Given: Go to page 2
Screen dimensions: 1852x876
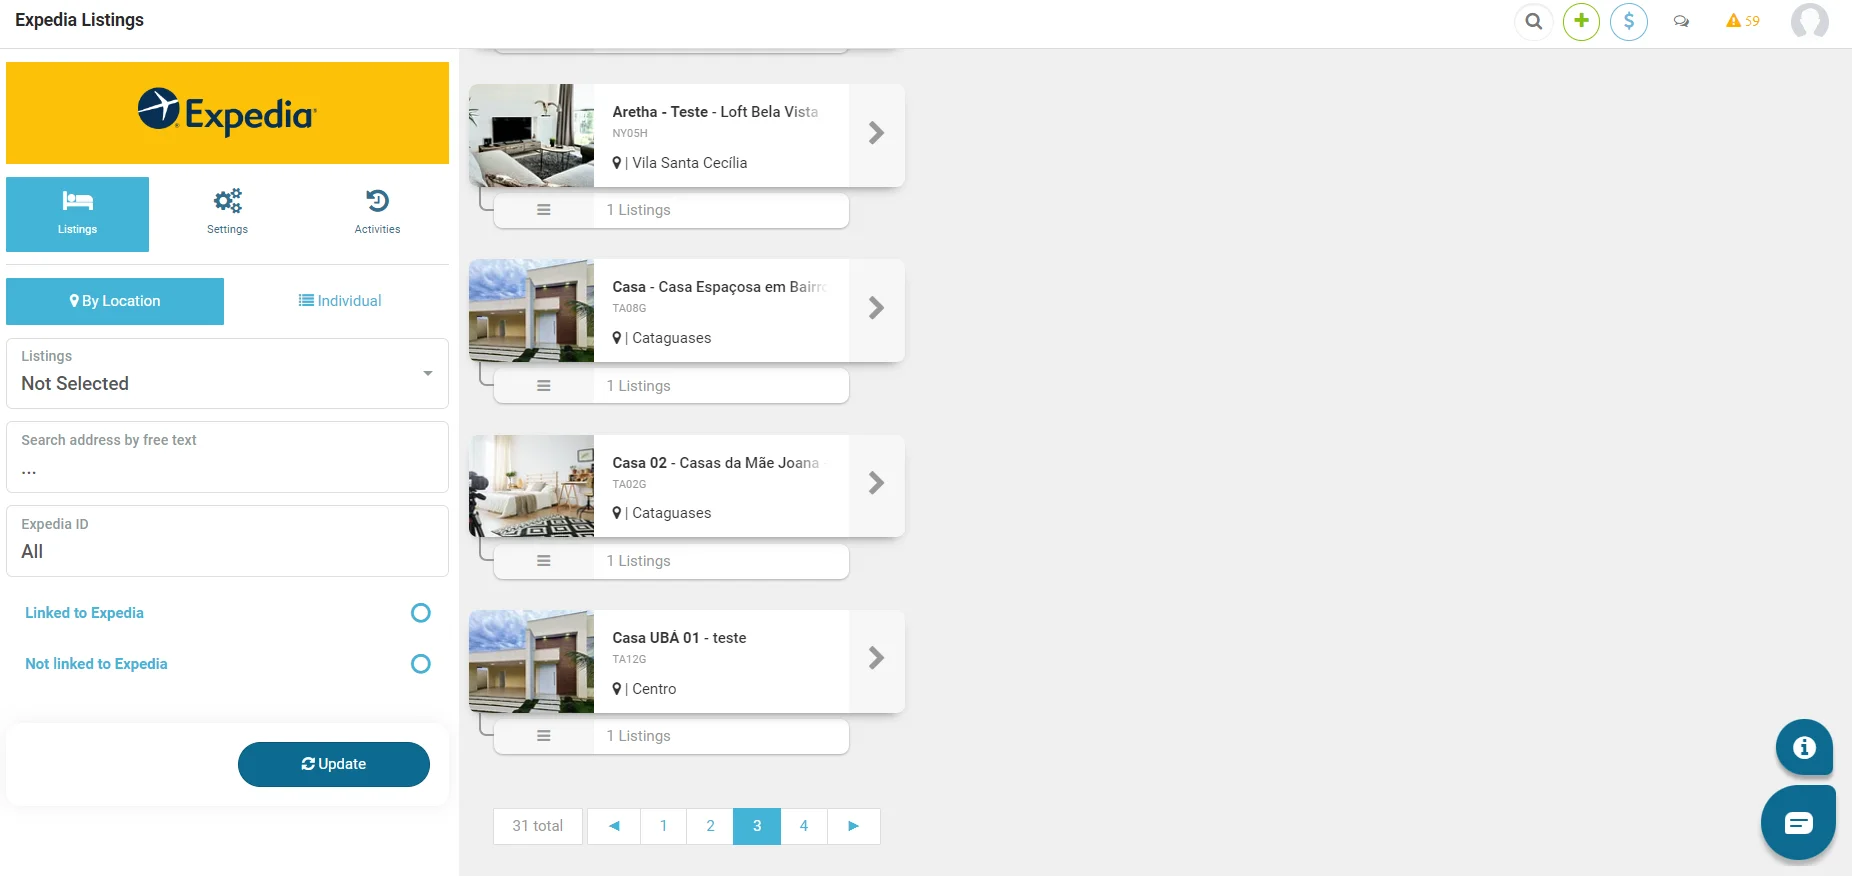Looking at the screenshot, I should (710, 826).
